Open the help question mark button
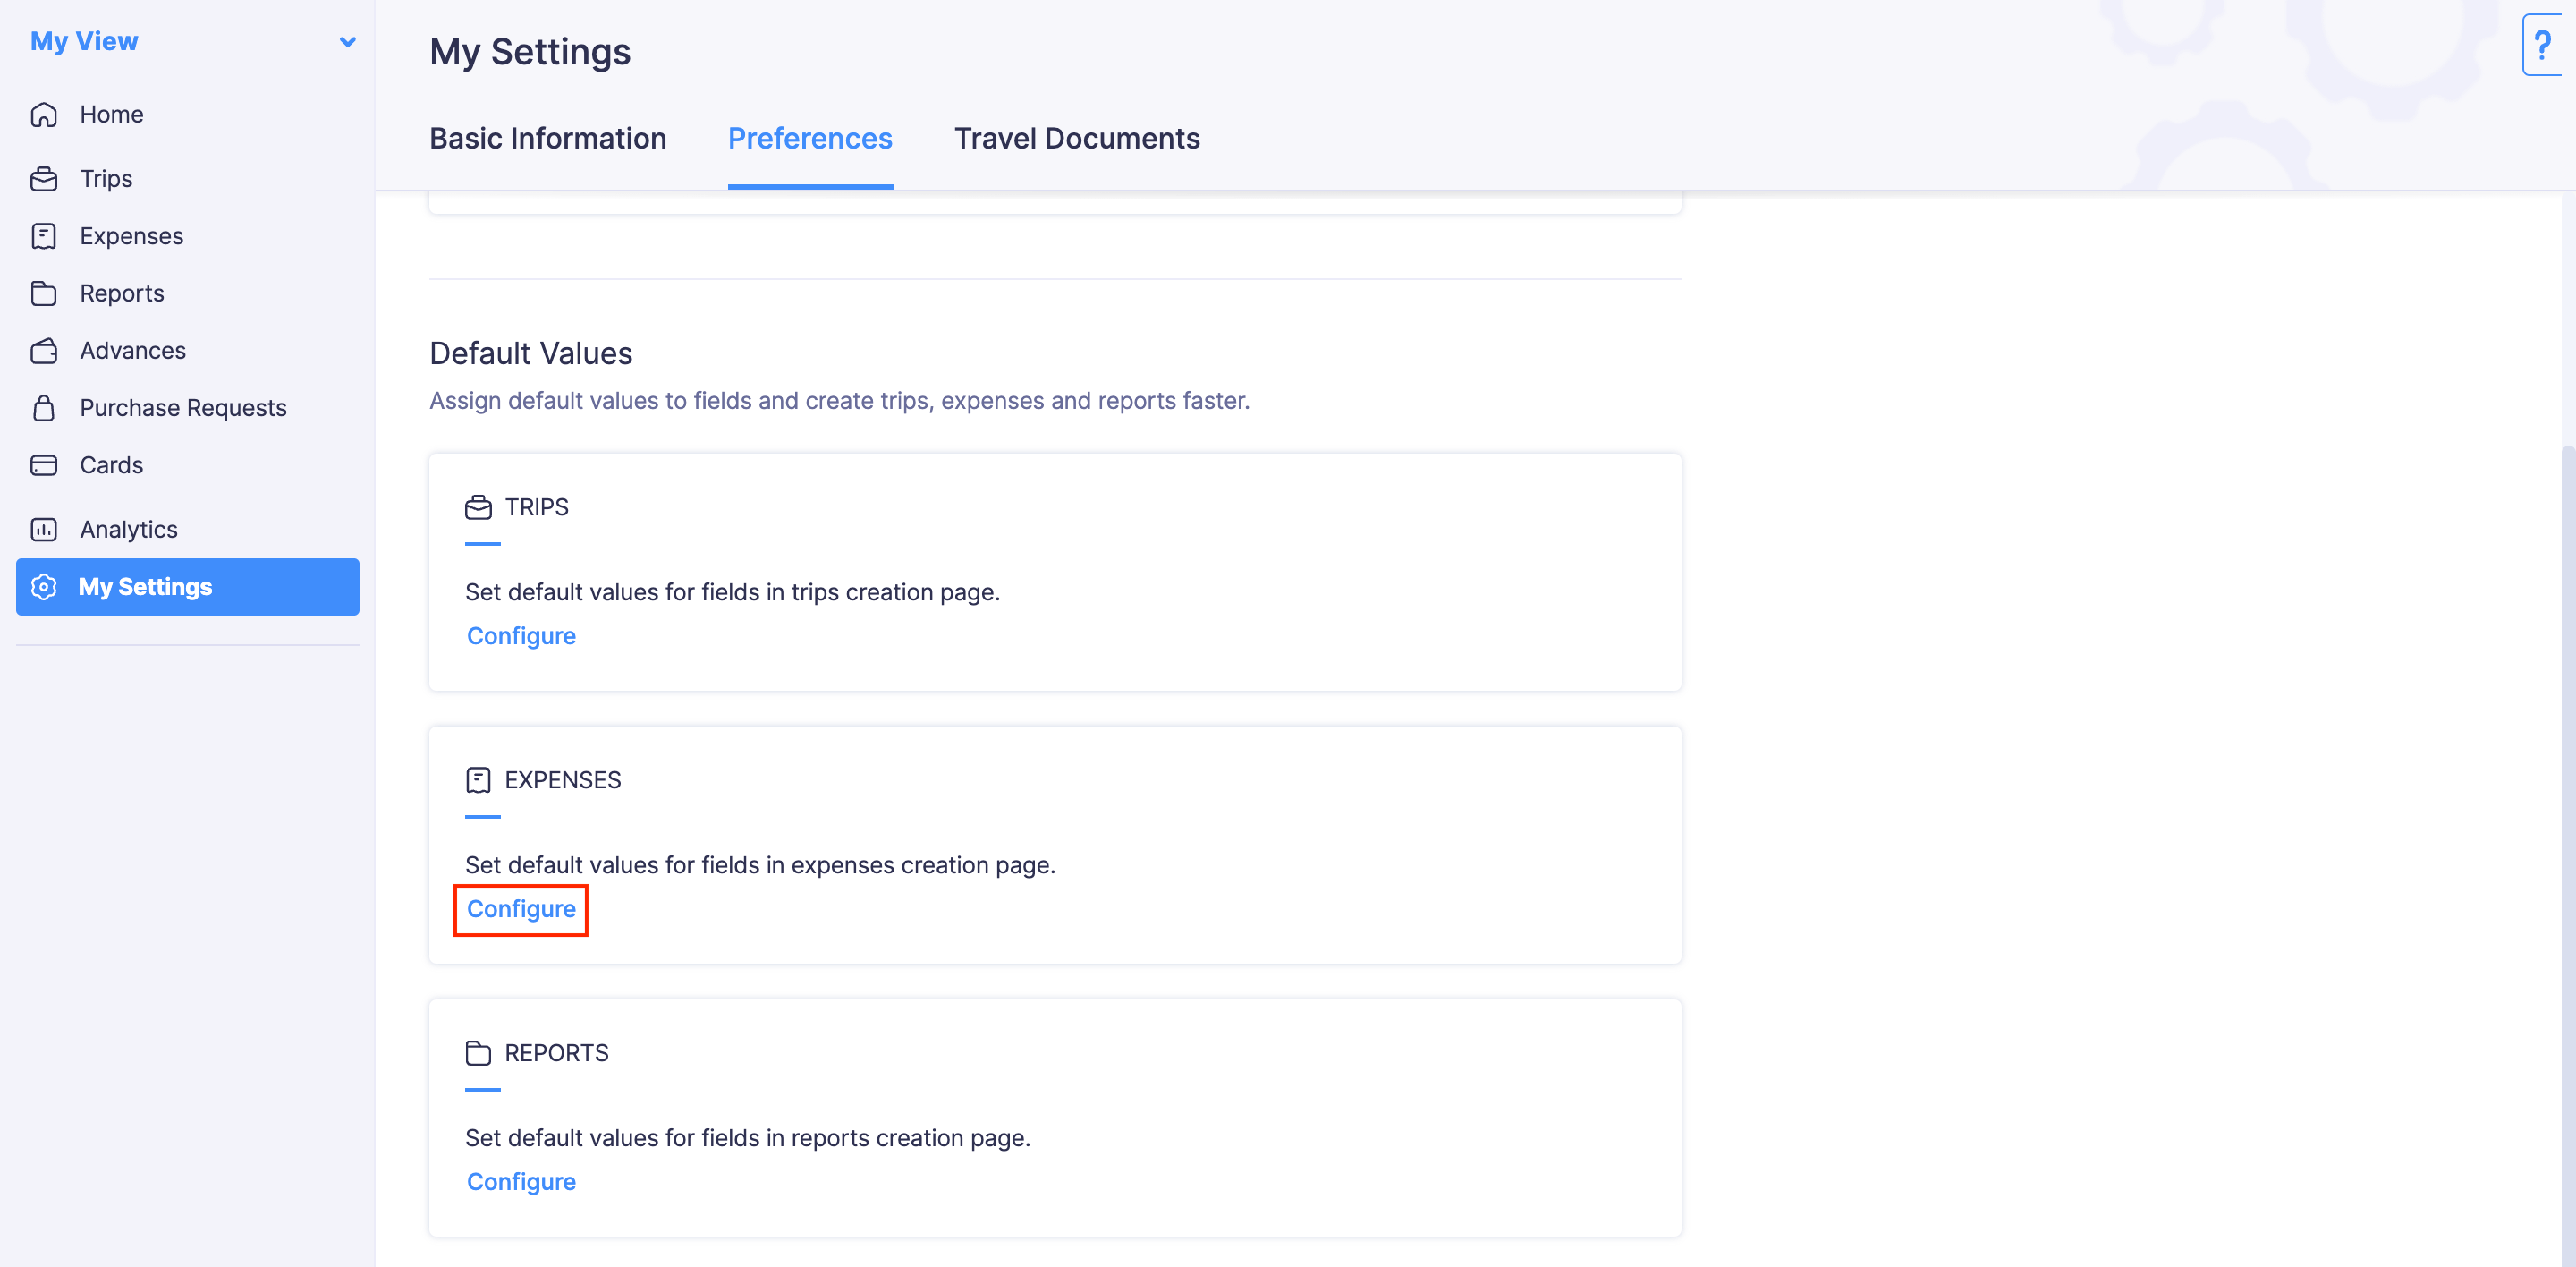2576x1267 pixels. click(2544, 45)
